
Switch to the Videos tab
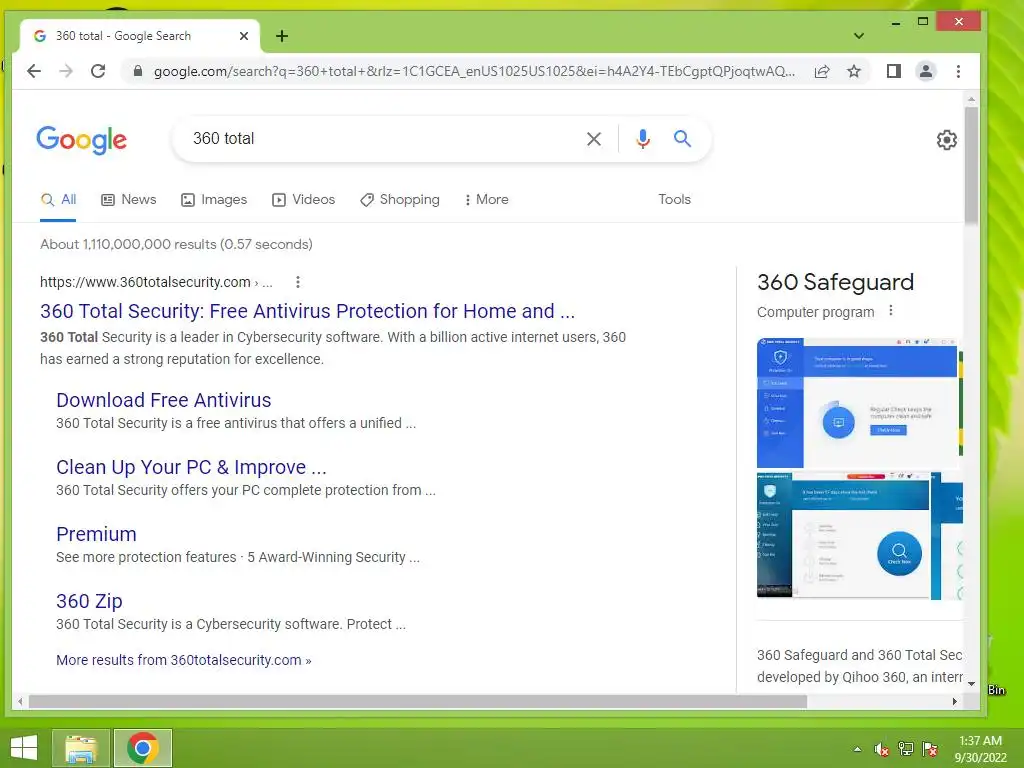pos(304,200)
